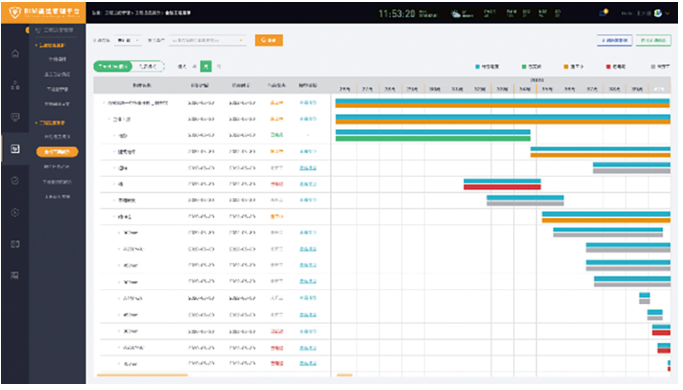683x390 pixels.
Task: Open the notification message icon with orange badge
Action: tap(604, 13)
